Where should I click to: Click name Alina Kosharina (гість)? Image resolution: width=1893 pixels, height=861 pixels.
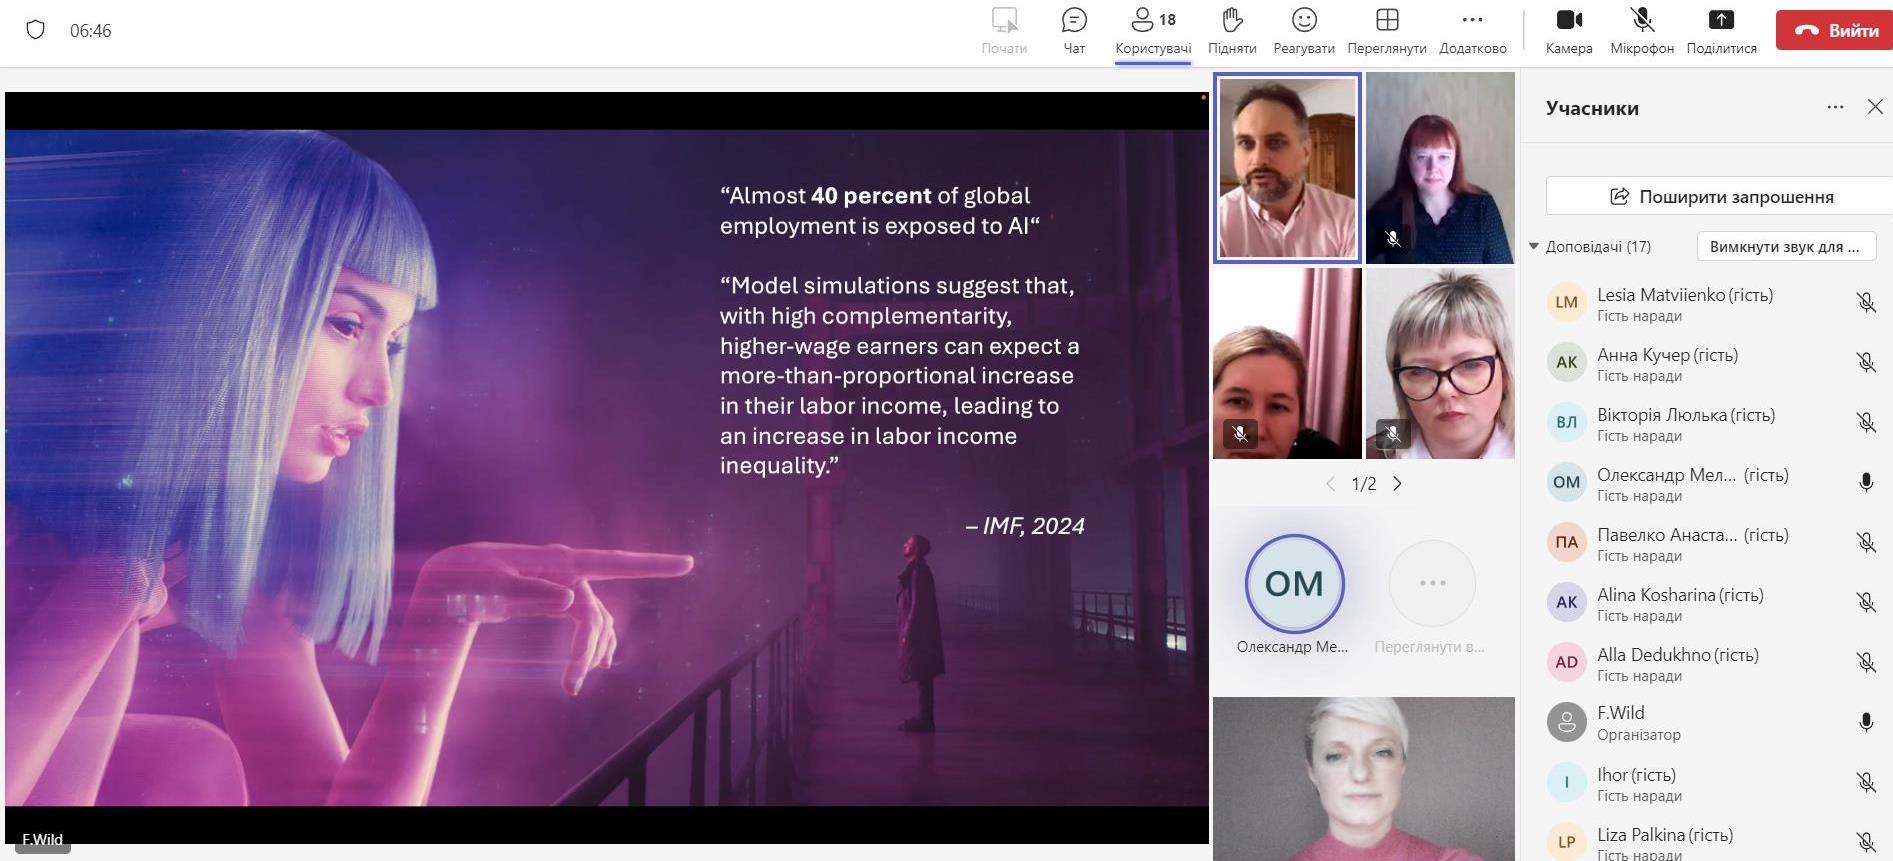tap(1680, 594)
